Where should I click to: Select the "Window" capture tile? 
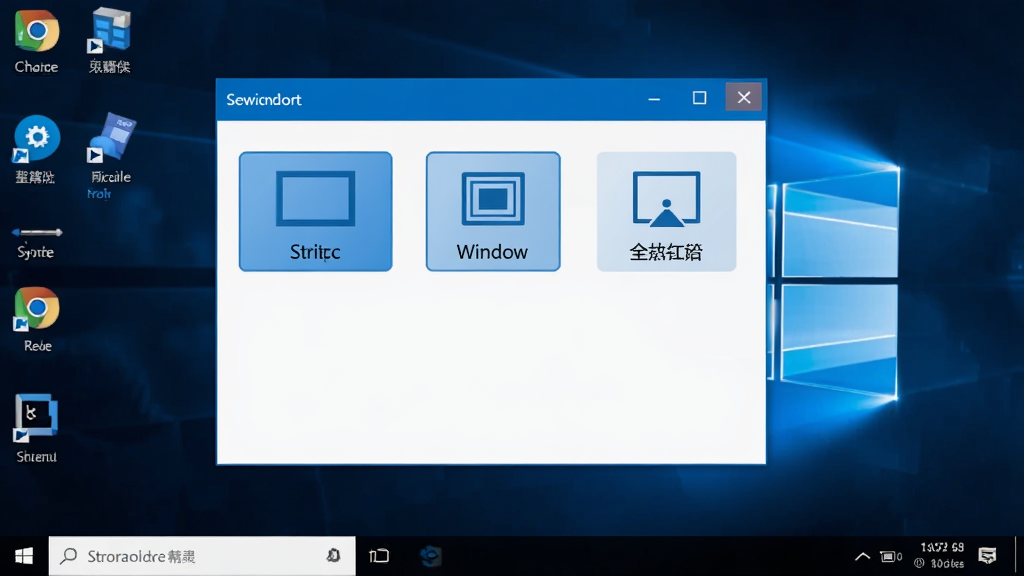point(493,211)
